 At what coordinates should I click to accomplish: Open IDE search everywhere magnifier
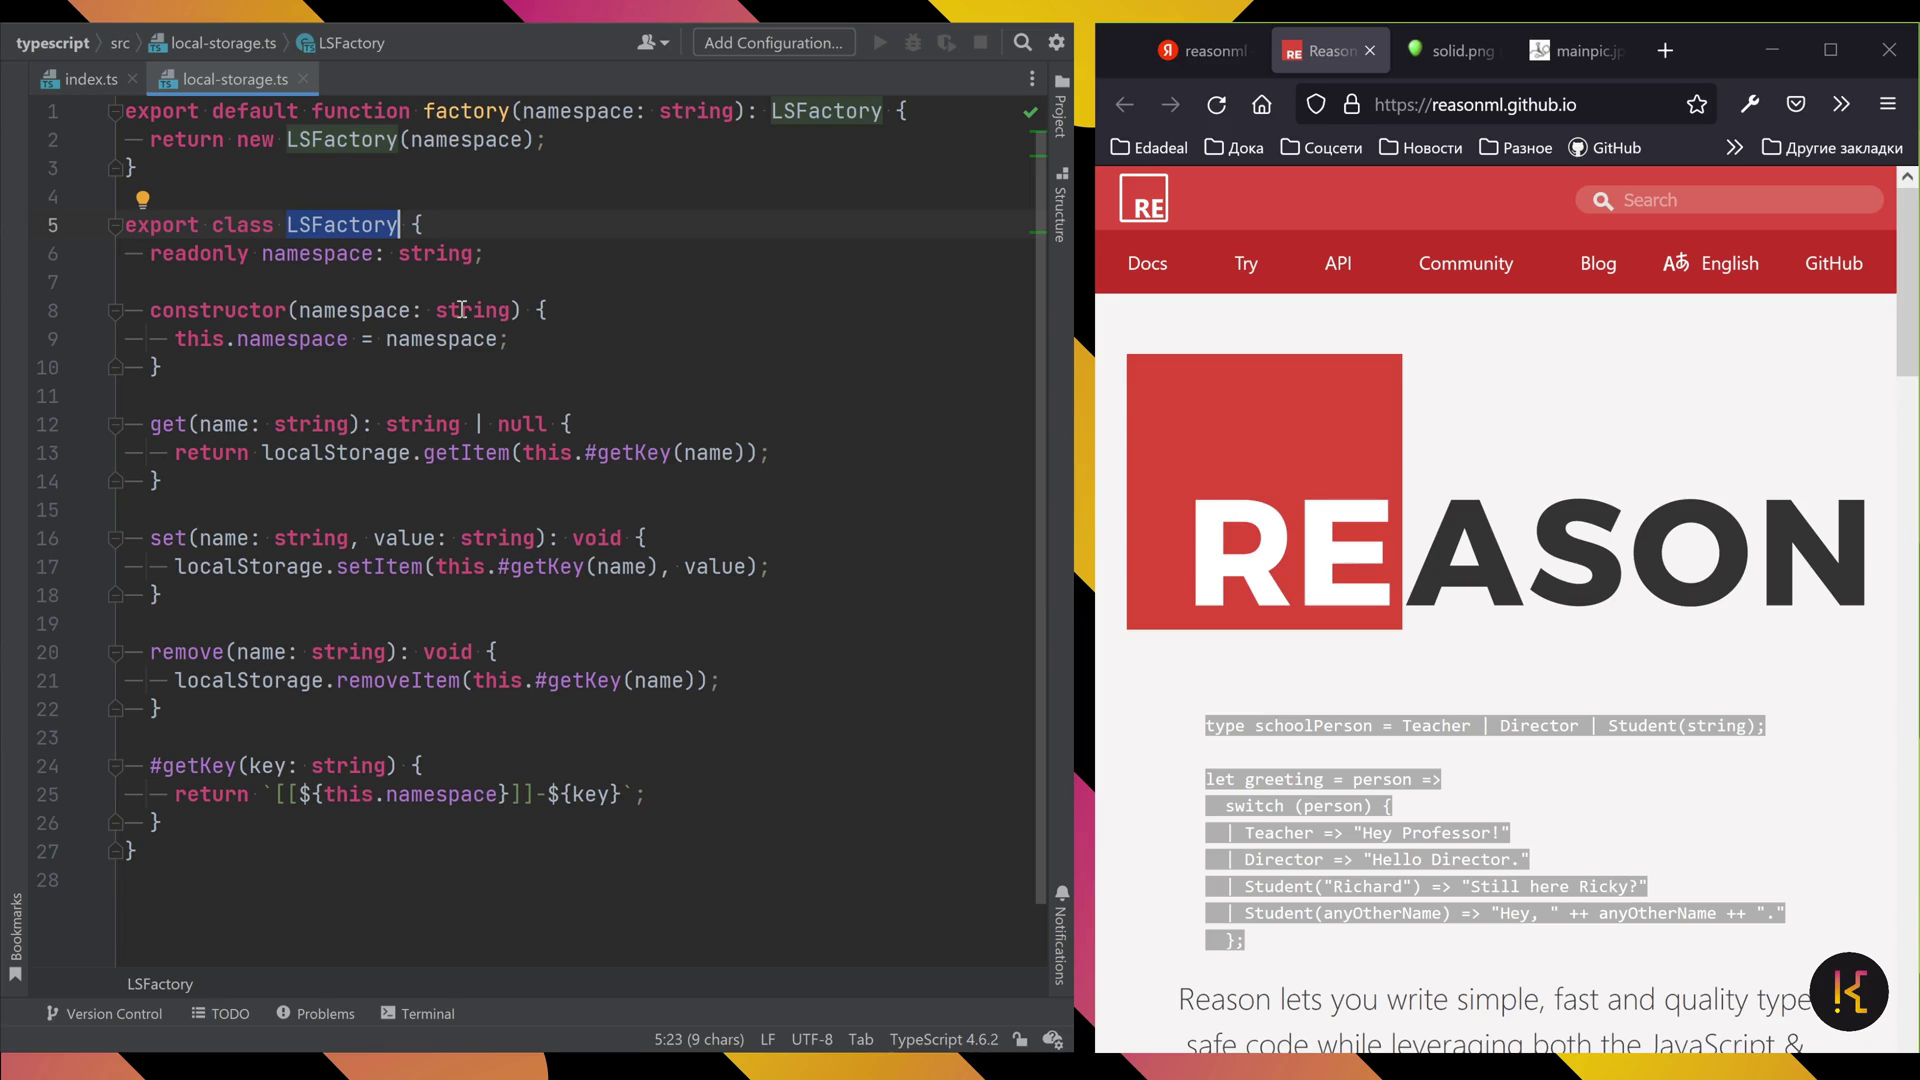pos(1022,42)
